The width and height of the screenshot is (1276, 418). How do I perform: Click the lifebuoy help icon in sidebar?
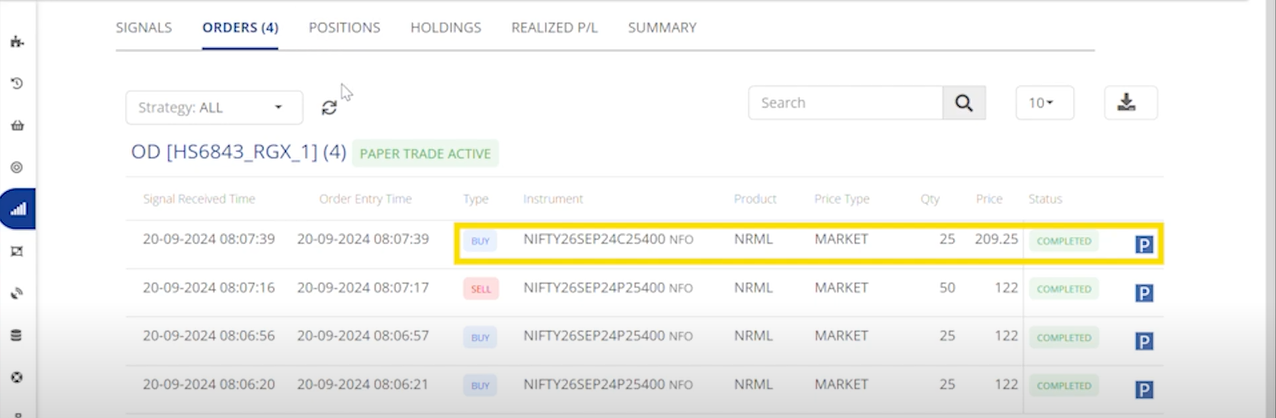pyautogui.click(x=17, y=378)
